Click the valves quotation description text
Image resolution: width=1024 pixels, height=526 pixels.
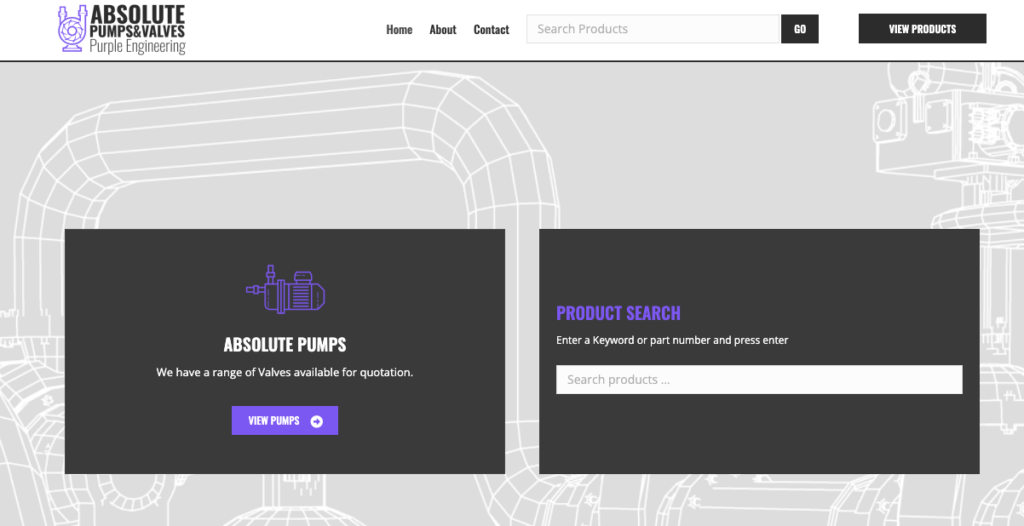[x=285, y=372]
